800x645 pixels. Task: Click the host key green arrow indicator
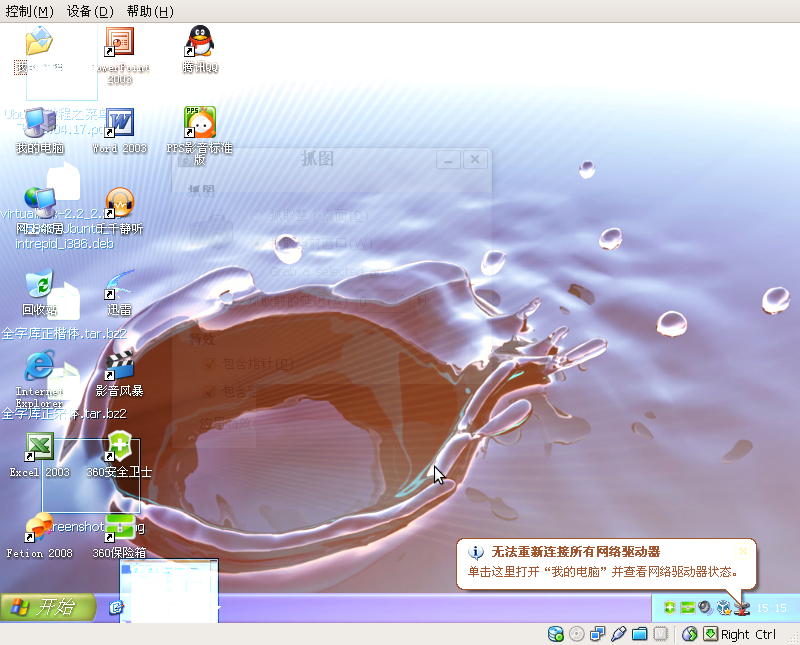[710, 634]
